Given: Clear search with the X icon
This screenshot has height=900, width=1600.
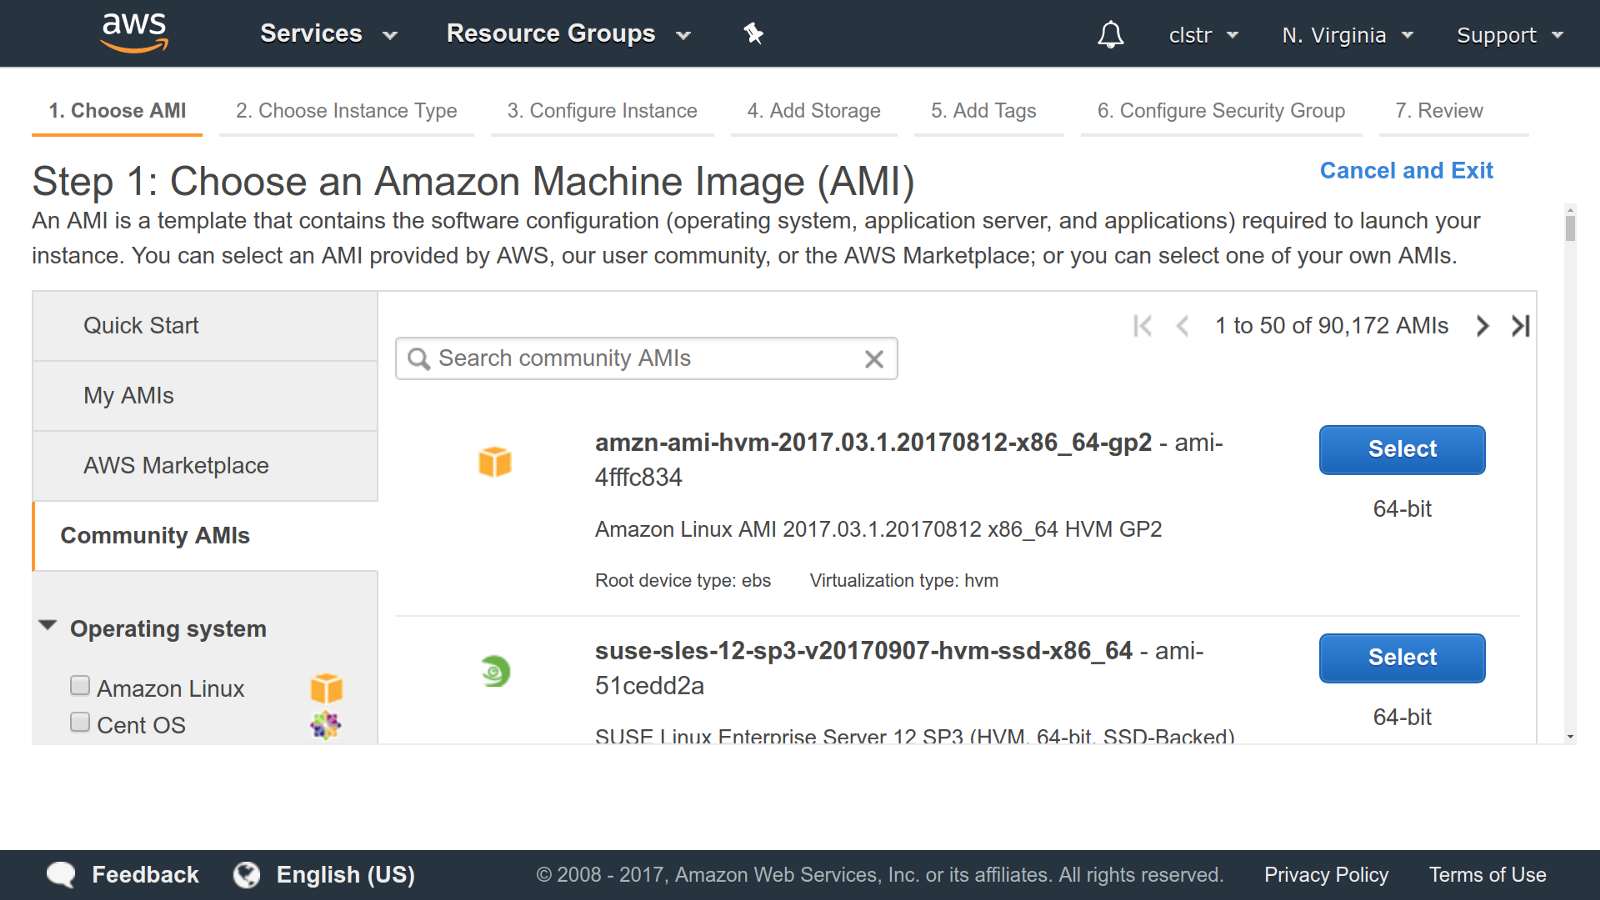Looking at the screenshot, I should [874, 359].
